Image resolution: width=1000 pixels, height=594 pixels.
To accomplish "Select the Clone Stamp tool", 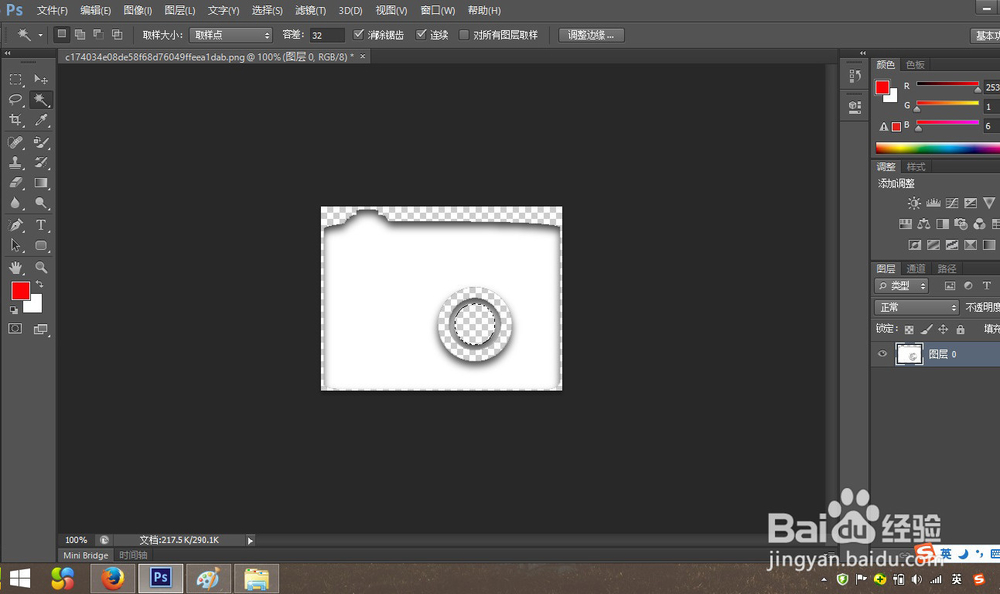I will [16, 162].
